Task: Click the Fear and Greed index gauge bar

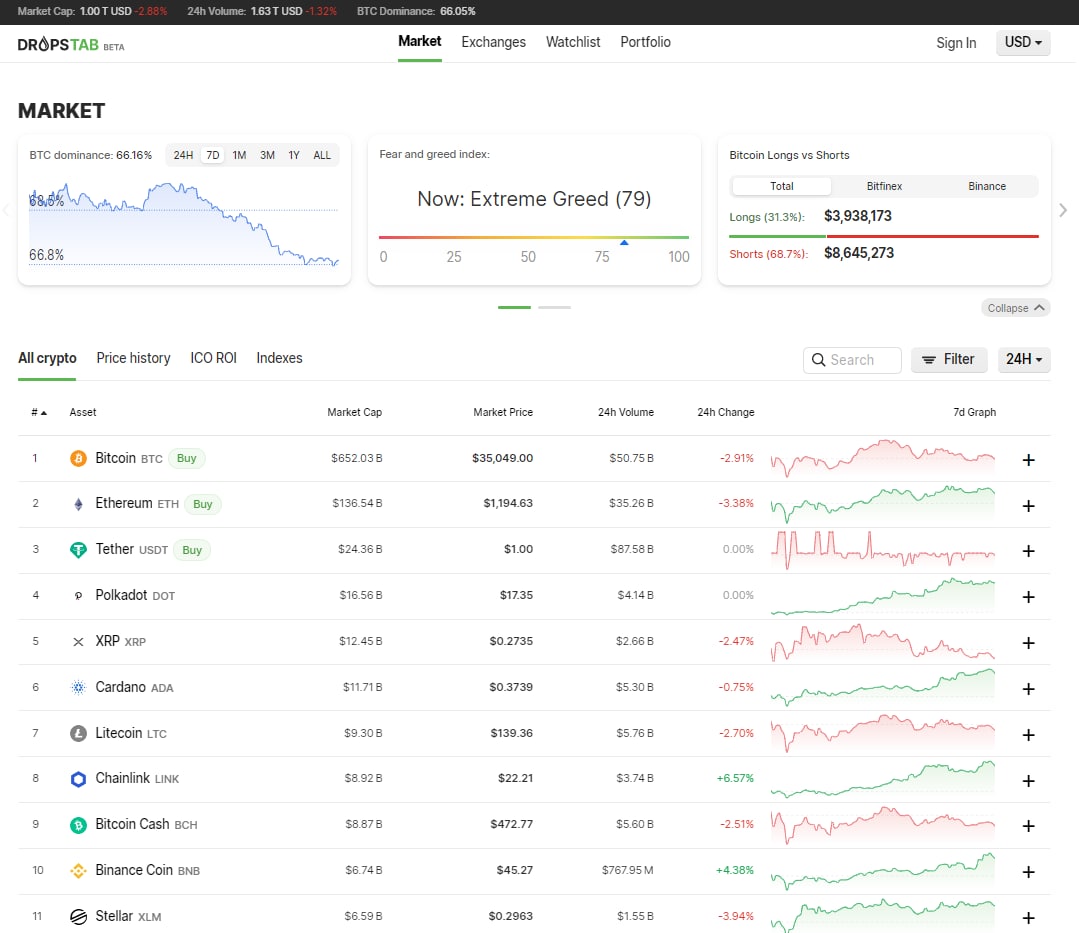Action: [534, 238]
